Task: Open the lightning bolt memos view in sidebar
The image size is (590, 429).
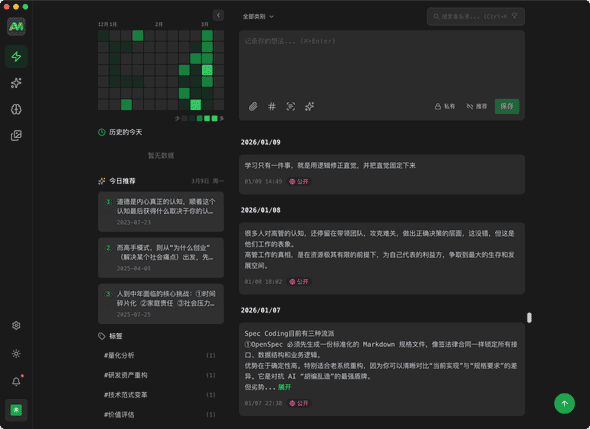Action: coord(16,56)
